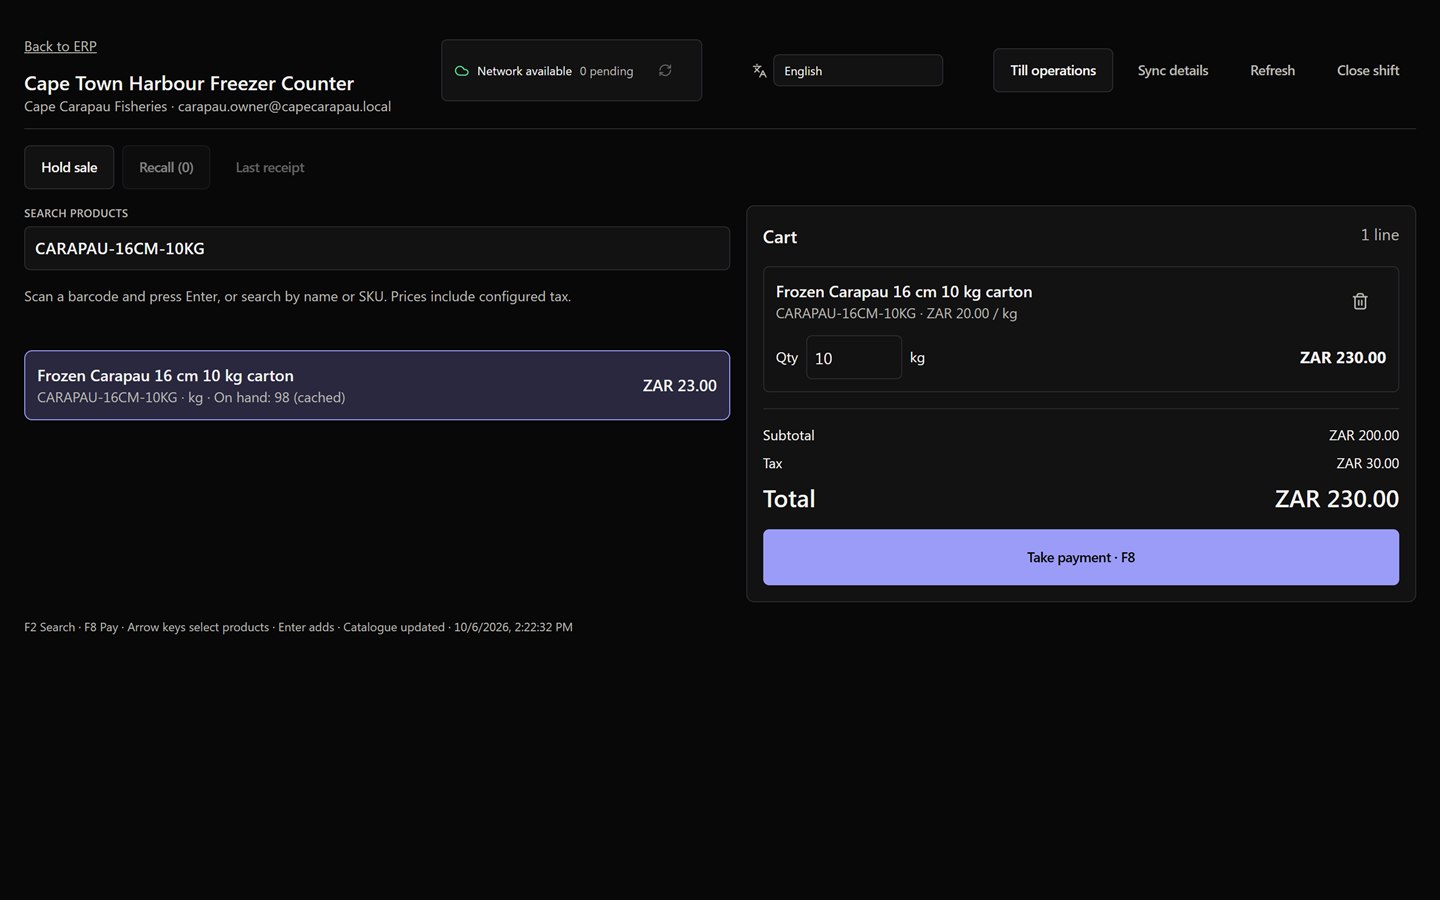
Task: Delete Frozen Carapau line with trash icon
Action: [1360, 301]
